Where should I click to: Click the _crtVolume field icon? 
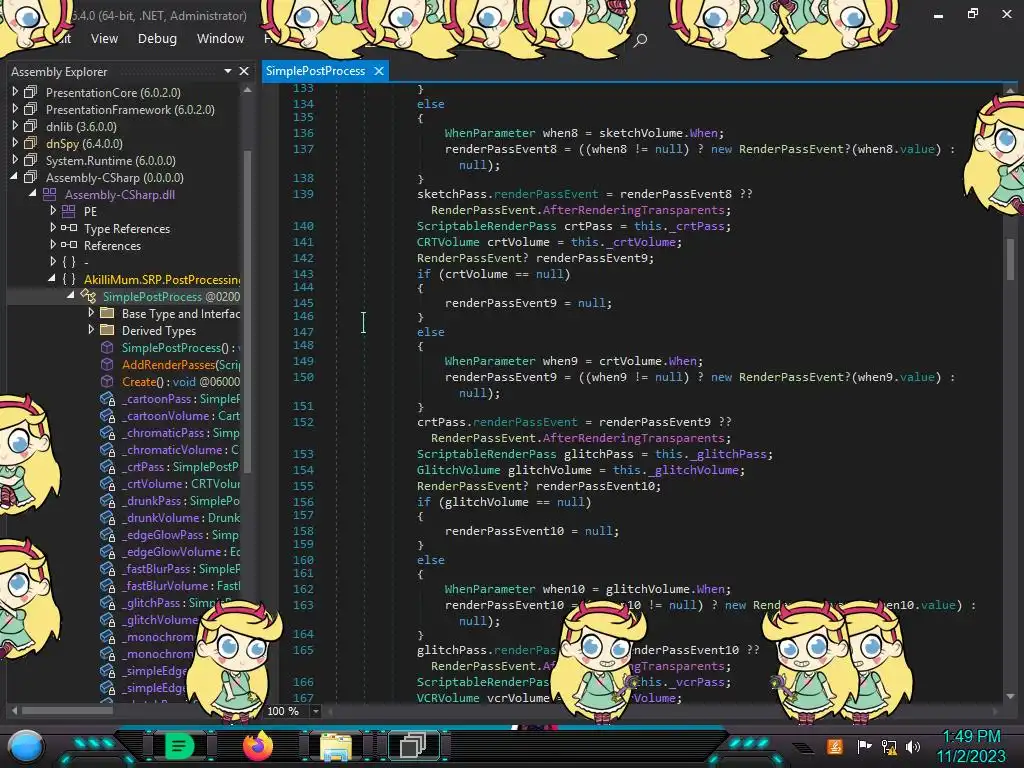108,484
